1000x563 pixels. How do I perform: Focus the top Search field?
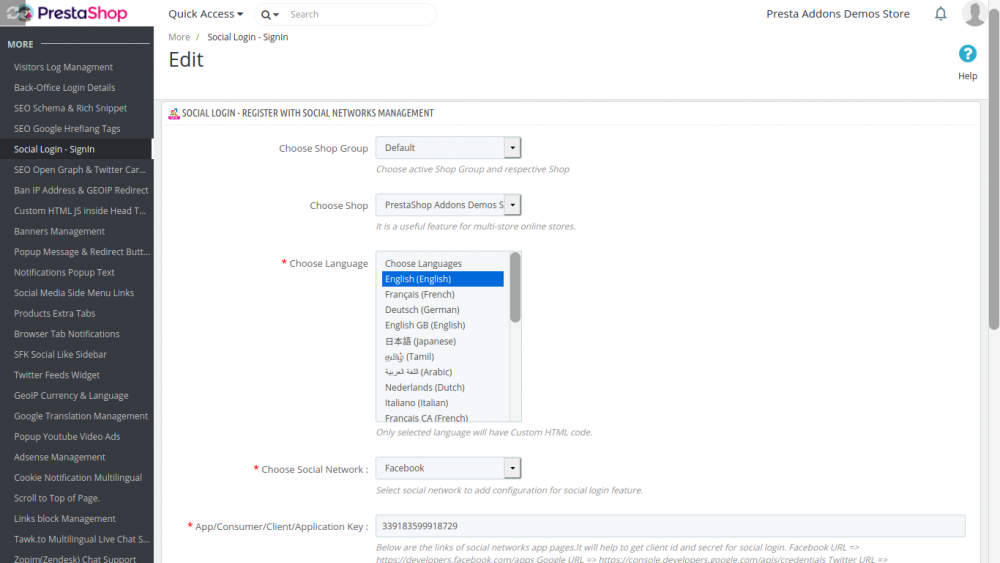coord(359,14)
